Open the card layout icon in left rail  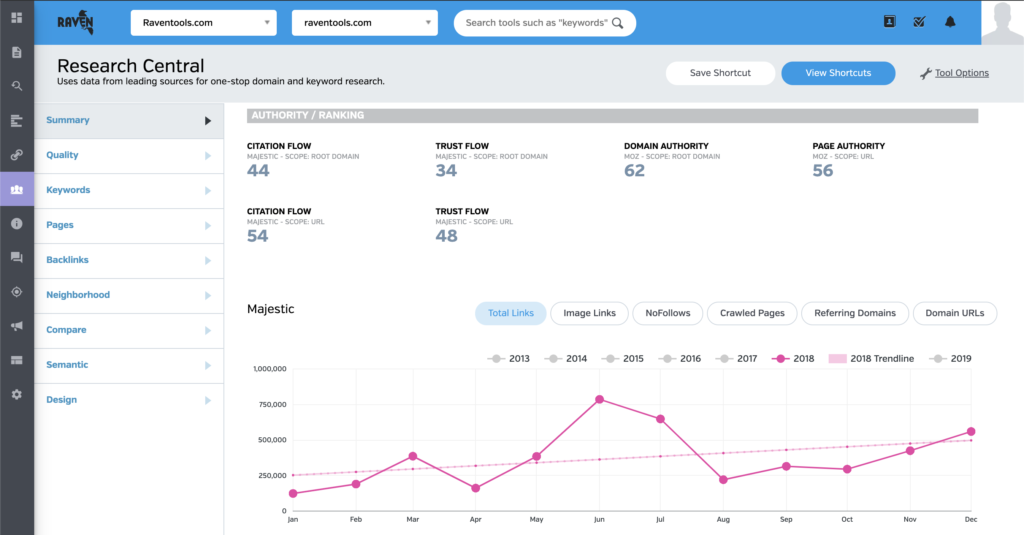[17, 360]
